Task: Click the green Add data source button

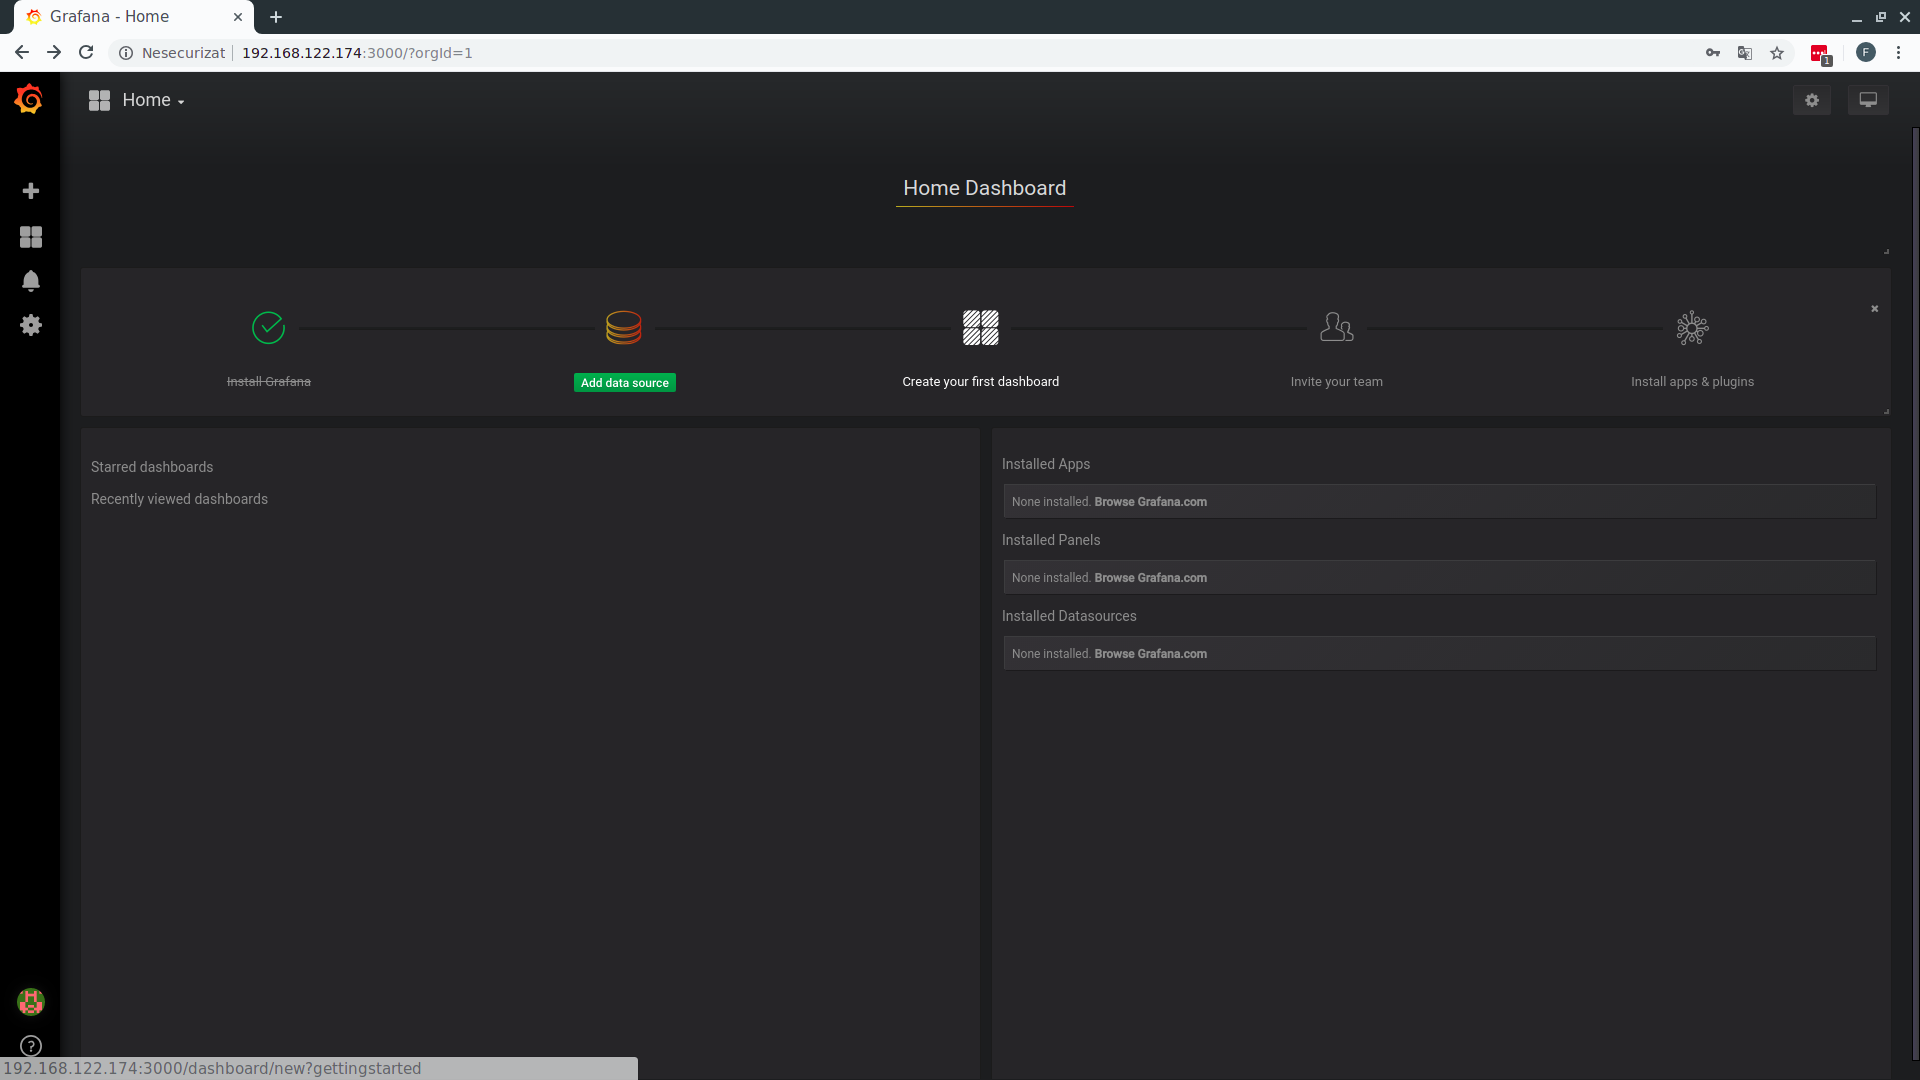Action: point(625,383)
